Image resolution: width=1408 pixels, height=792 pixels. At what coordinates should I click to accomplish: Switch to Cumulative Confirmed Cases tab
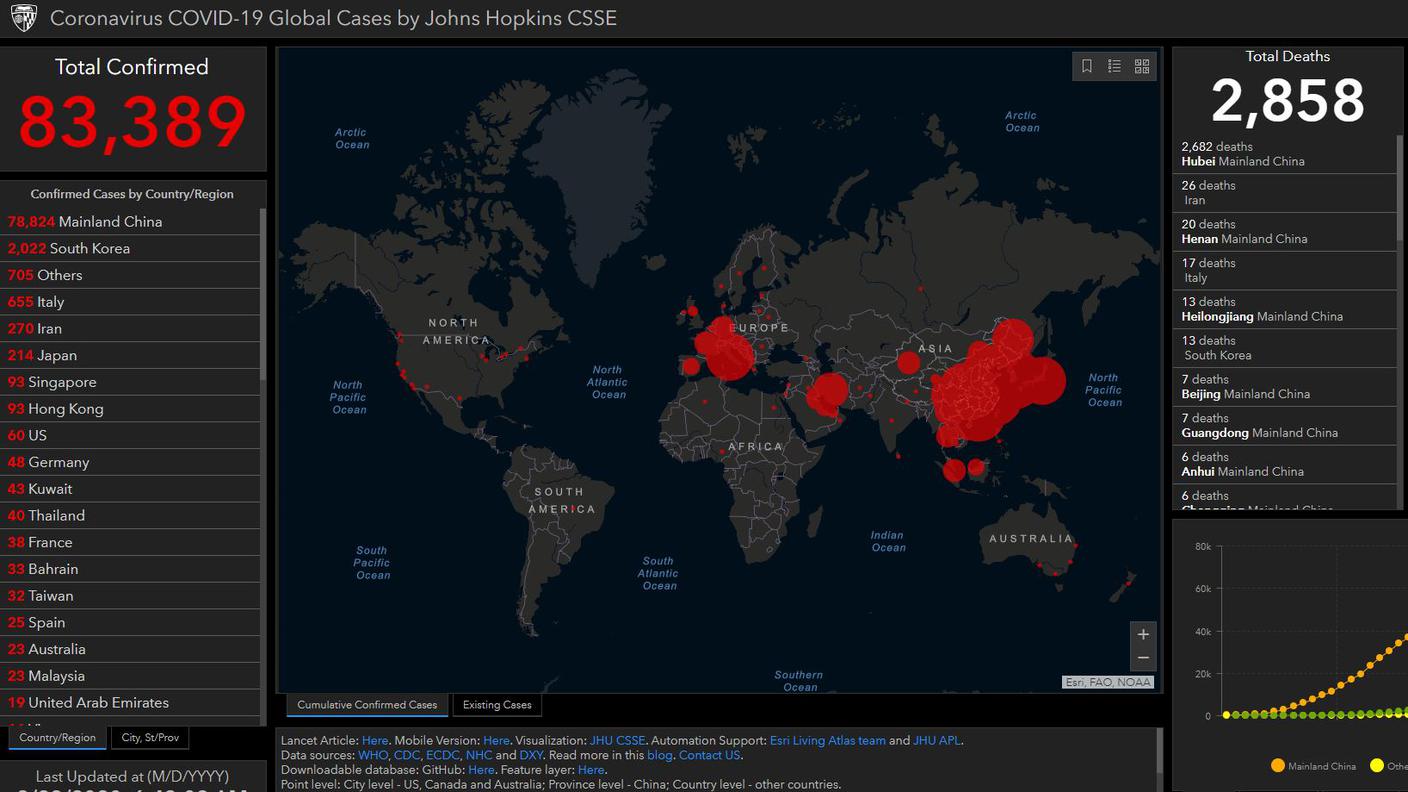(367, 705)
